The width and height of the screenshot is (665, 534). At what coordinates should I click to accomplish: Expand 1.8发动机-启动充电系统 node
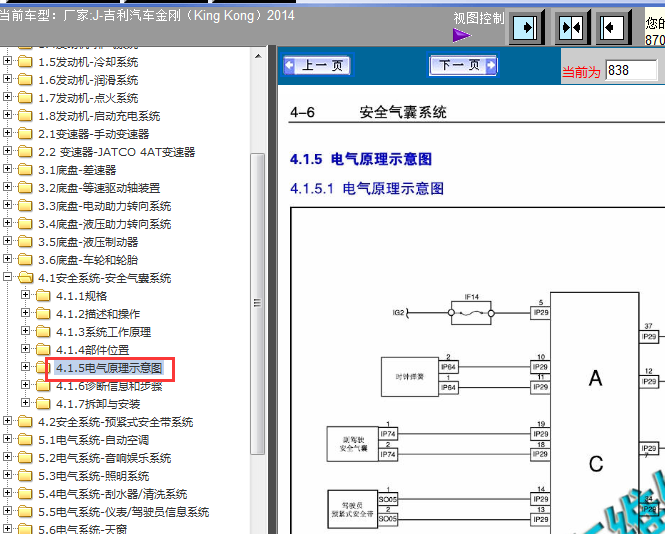[x=7, y=115]
